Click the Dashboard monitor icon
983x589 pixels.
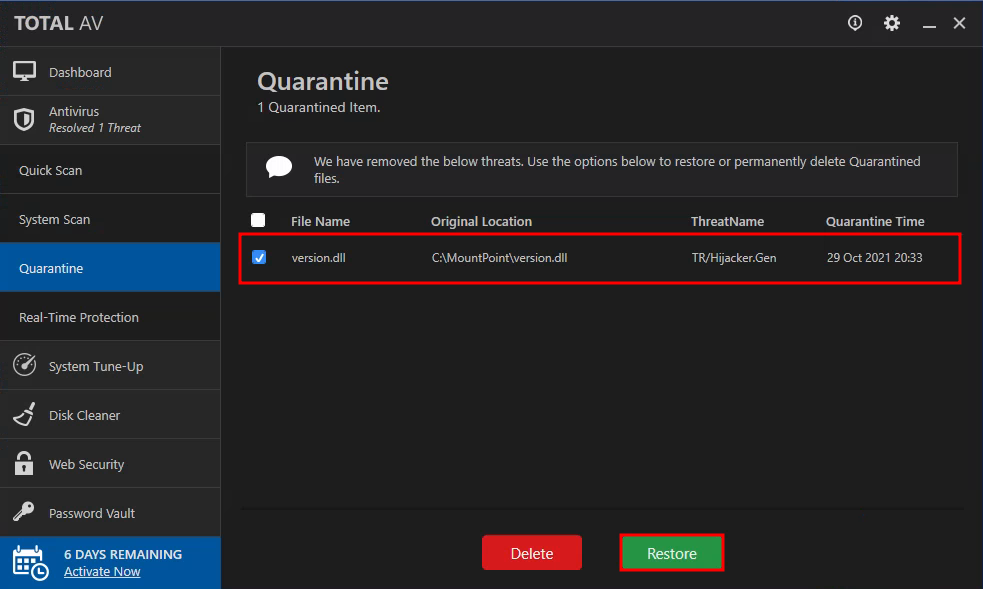click(24, 71)
